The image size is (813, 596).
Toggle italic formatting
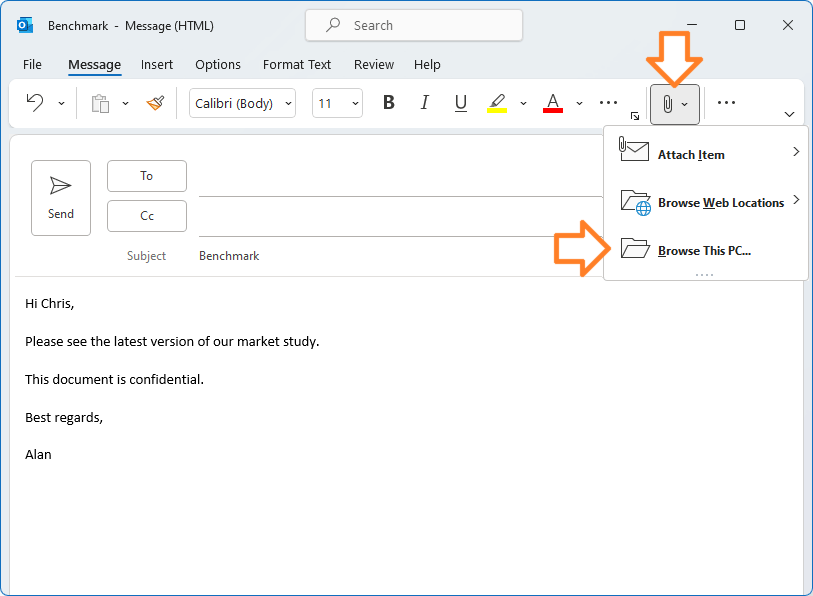(x=424, y=103)
